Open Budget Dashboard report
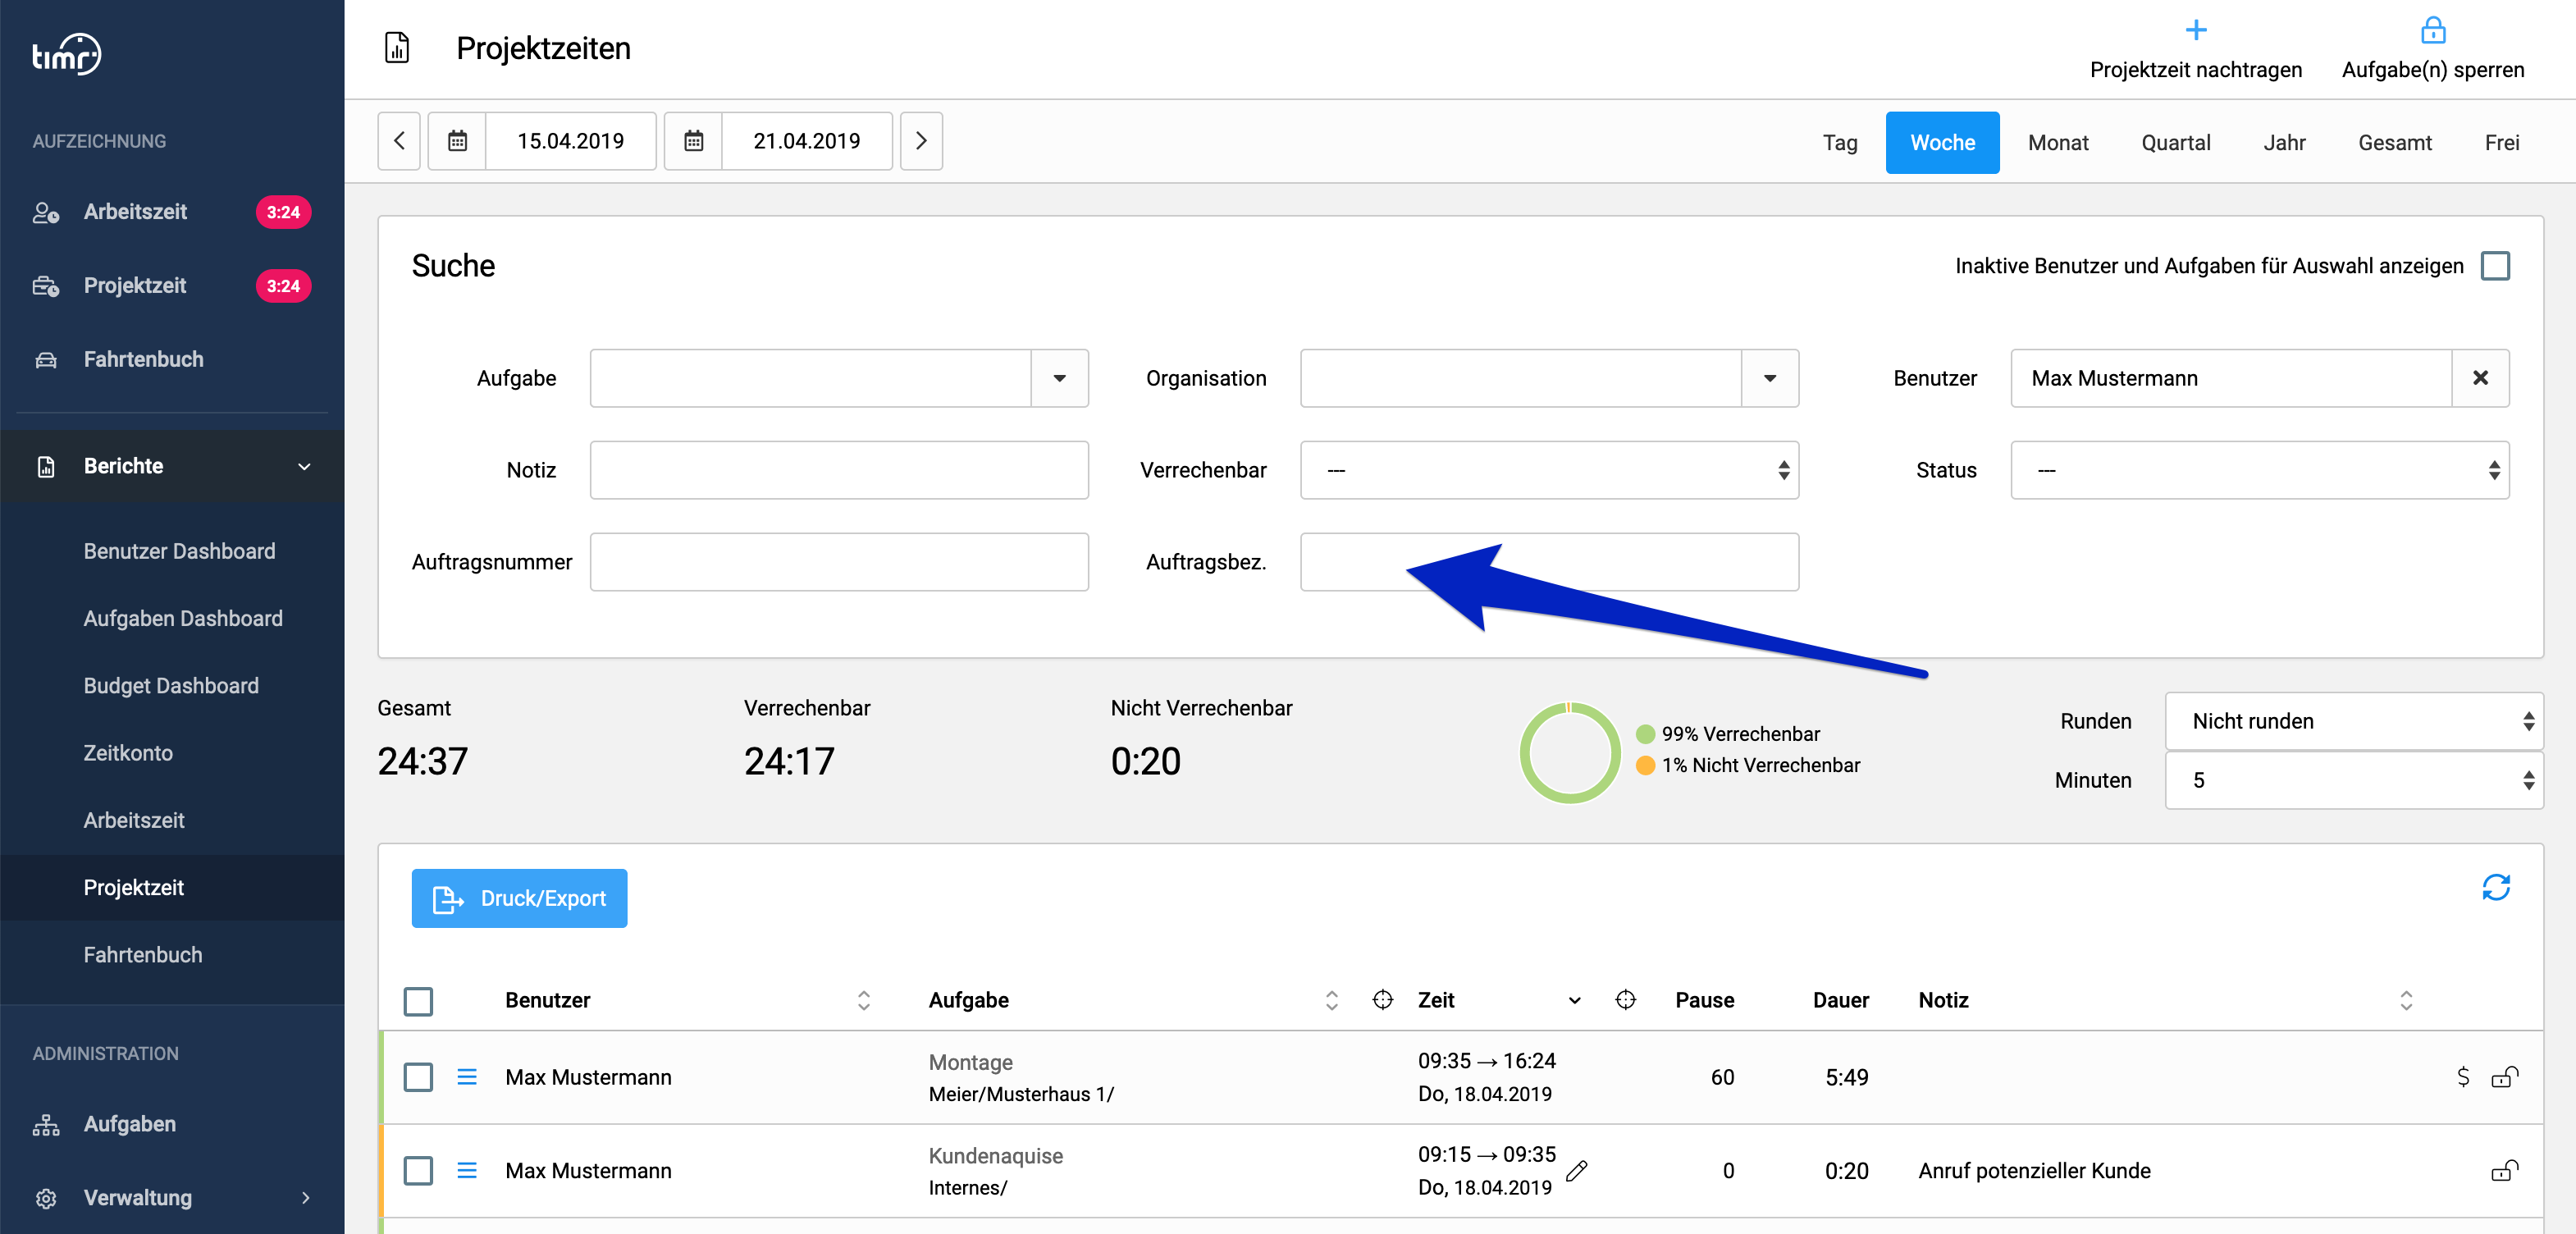 [171, 686]
